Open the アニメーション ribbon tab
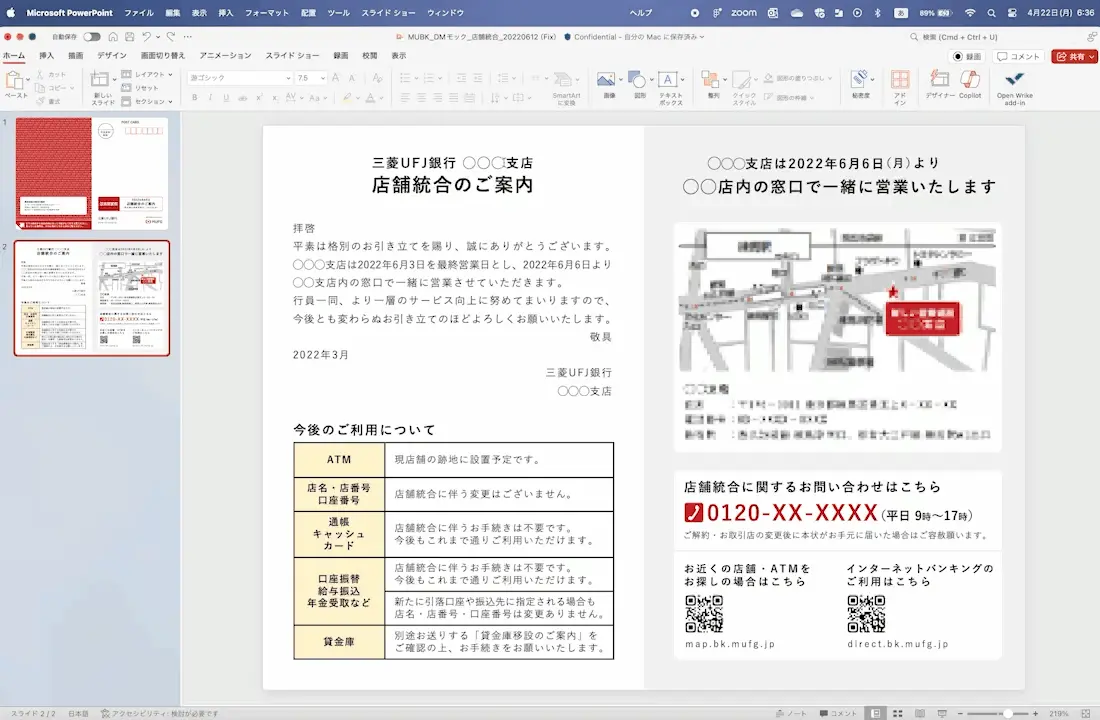This screenshot has height=720, width=1100. [225, 55]
